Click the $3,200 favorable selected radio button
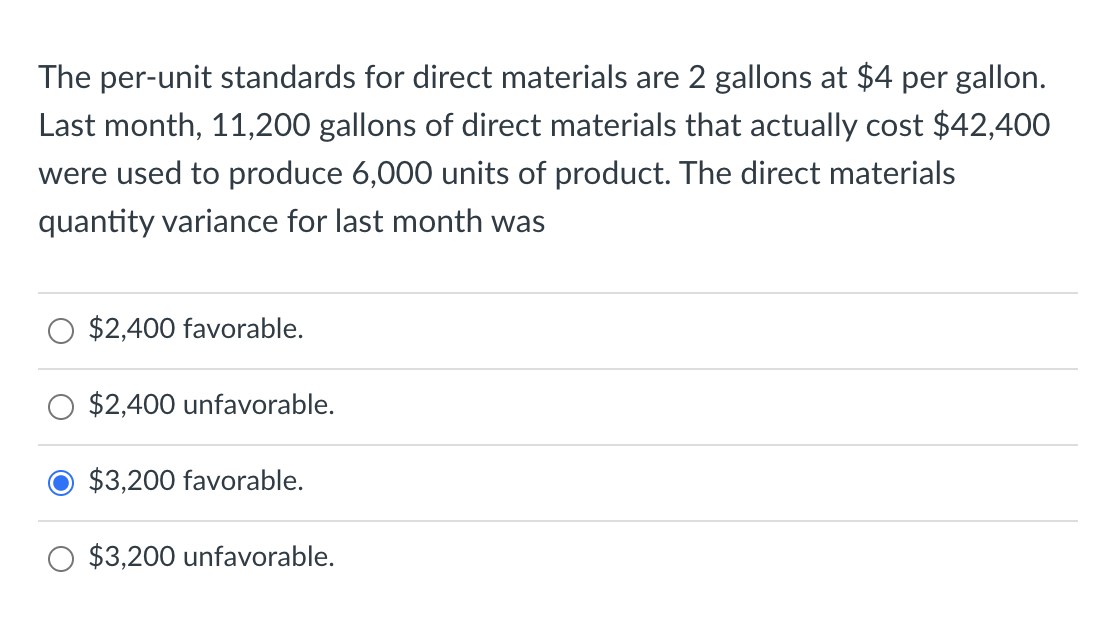This screenshot has width=1104, height=622. [x=60, y=482]
